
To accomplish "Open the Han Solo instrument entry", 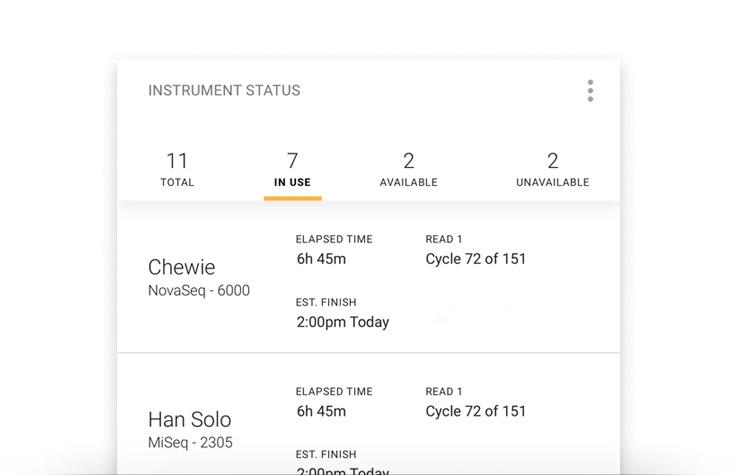I will [x=189, y=419].
